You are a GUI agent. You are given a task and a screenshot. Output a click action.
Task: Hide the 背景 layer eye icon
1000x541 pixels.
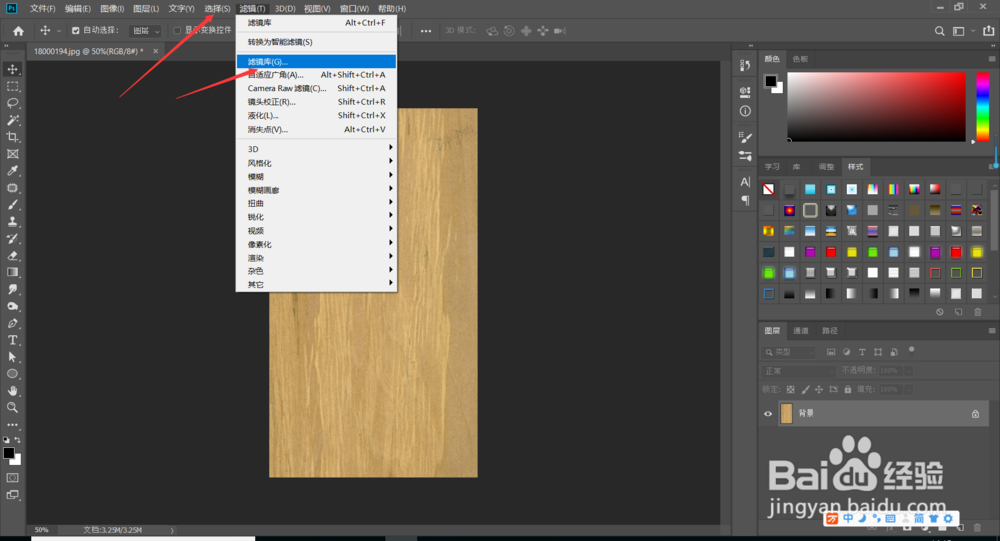pyautogui.click(x=768, y=413)
